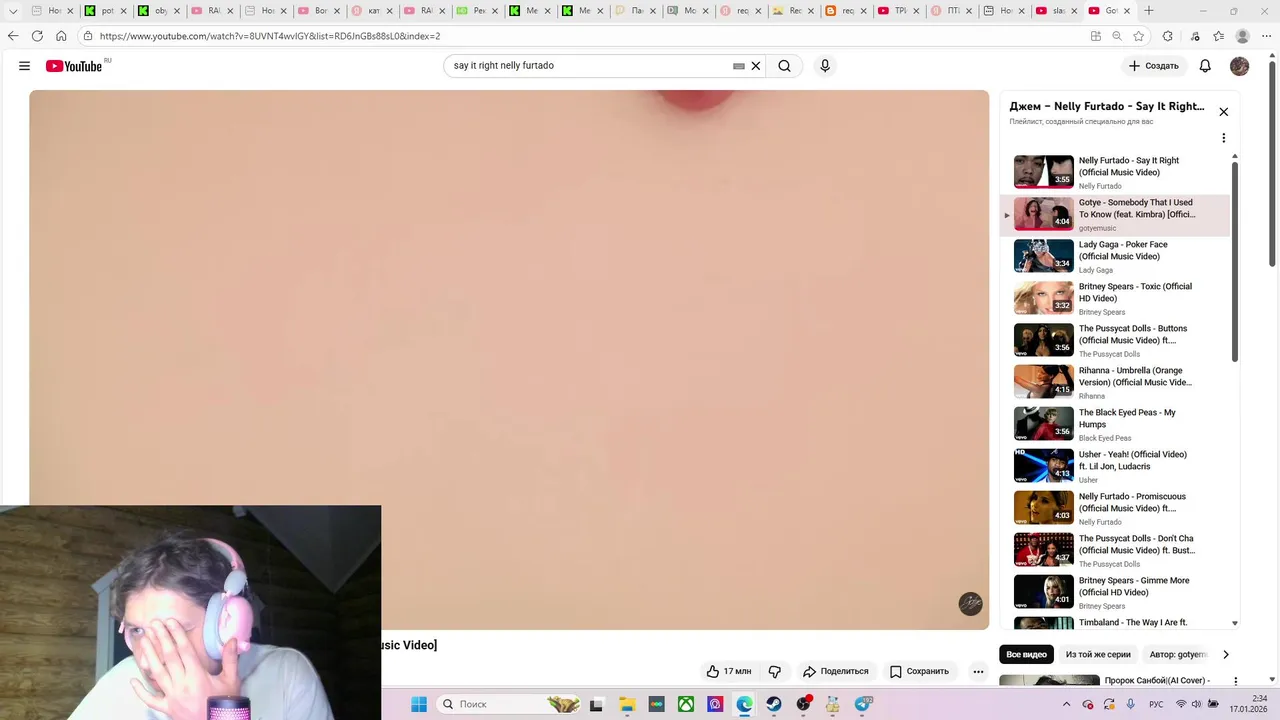Click the playlist scrollbar thumb
This screenshot has height=720, width=1280.
click(x=1234, y=262)
